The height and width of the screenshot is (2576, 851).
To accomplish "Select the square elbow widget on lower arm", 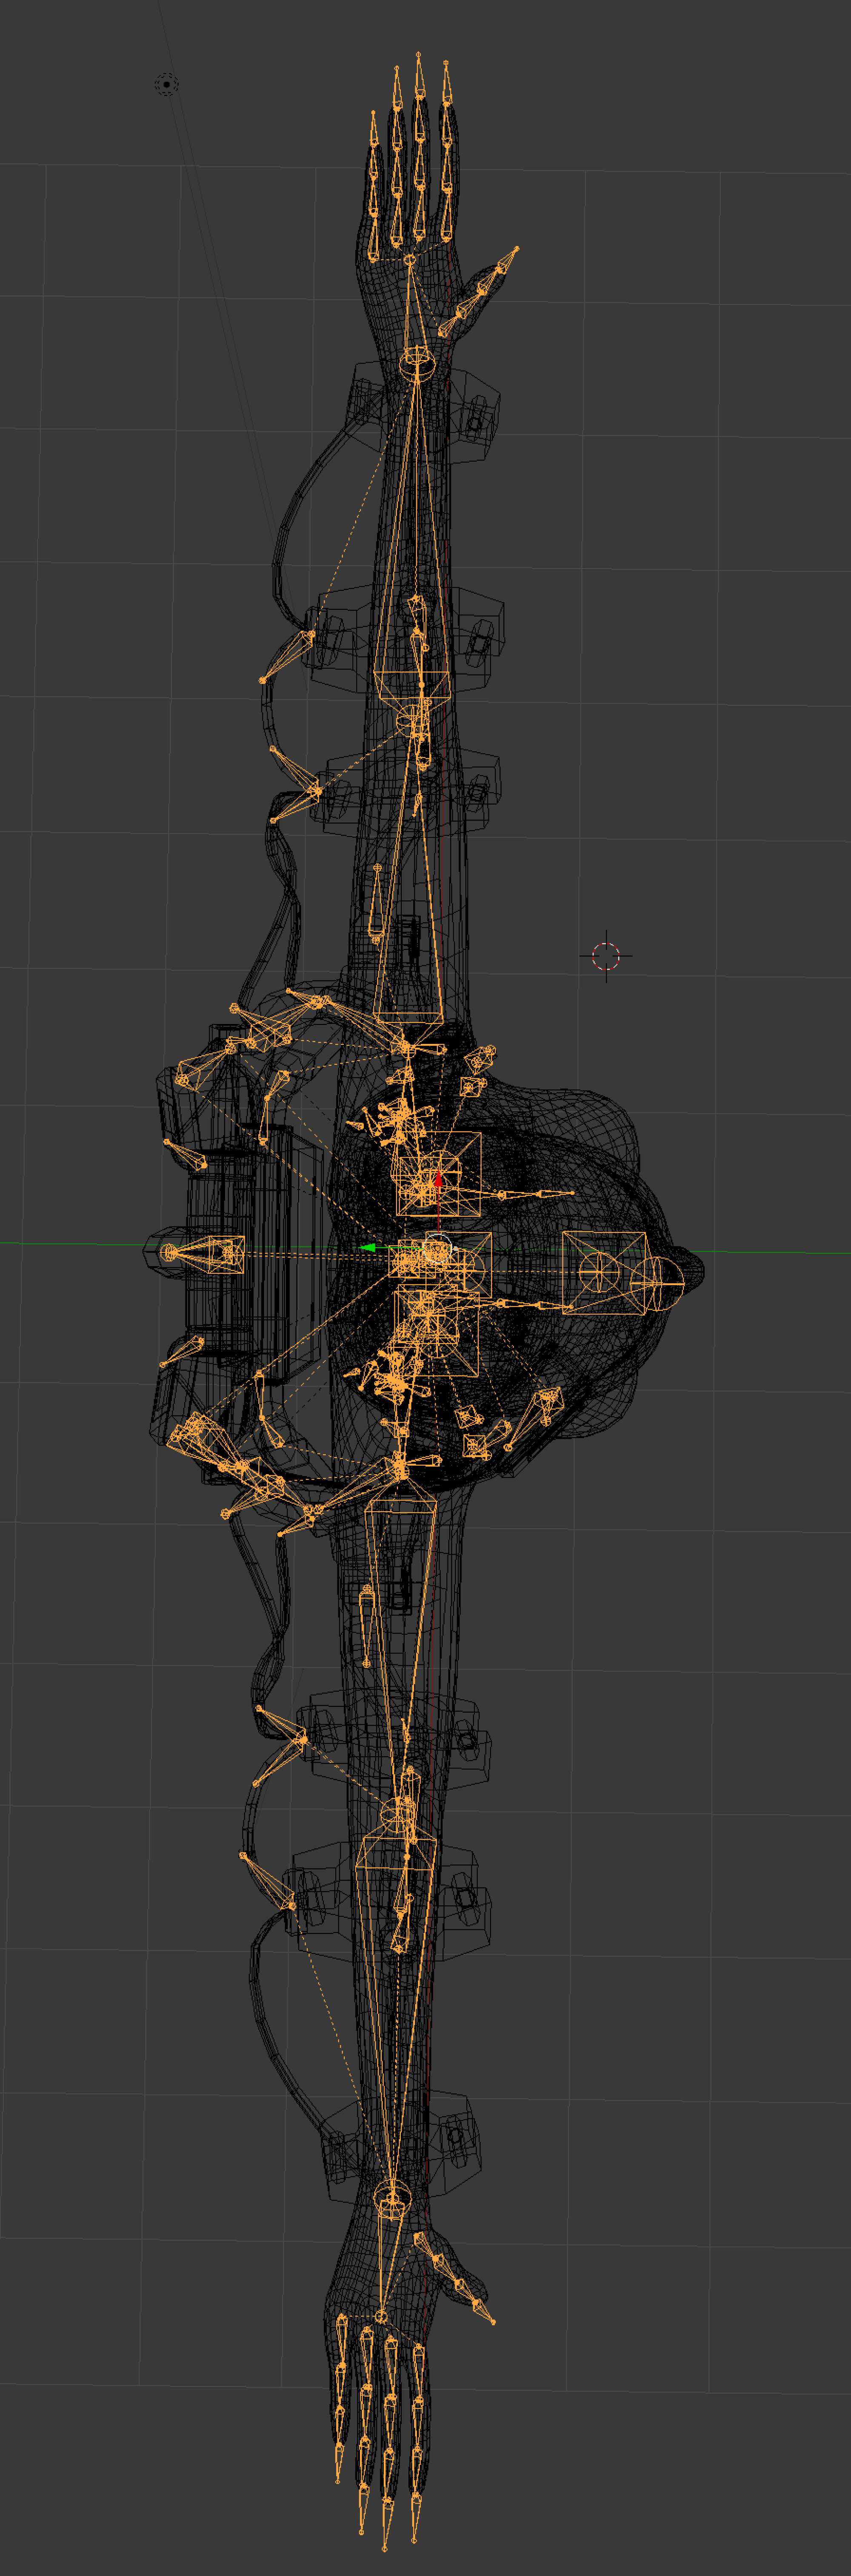I will tap(396, 1853).
